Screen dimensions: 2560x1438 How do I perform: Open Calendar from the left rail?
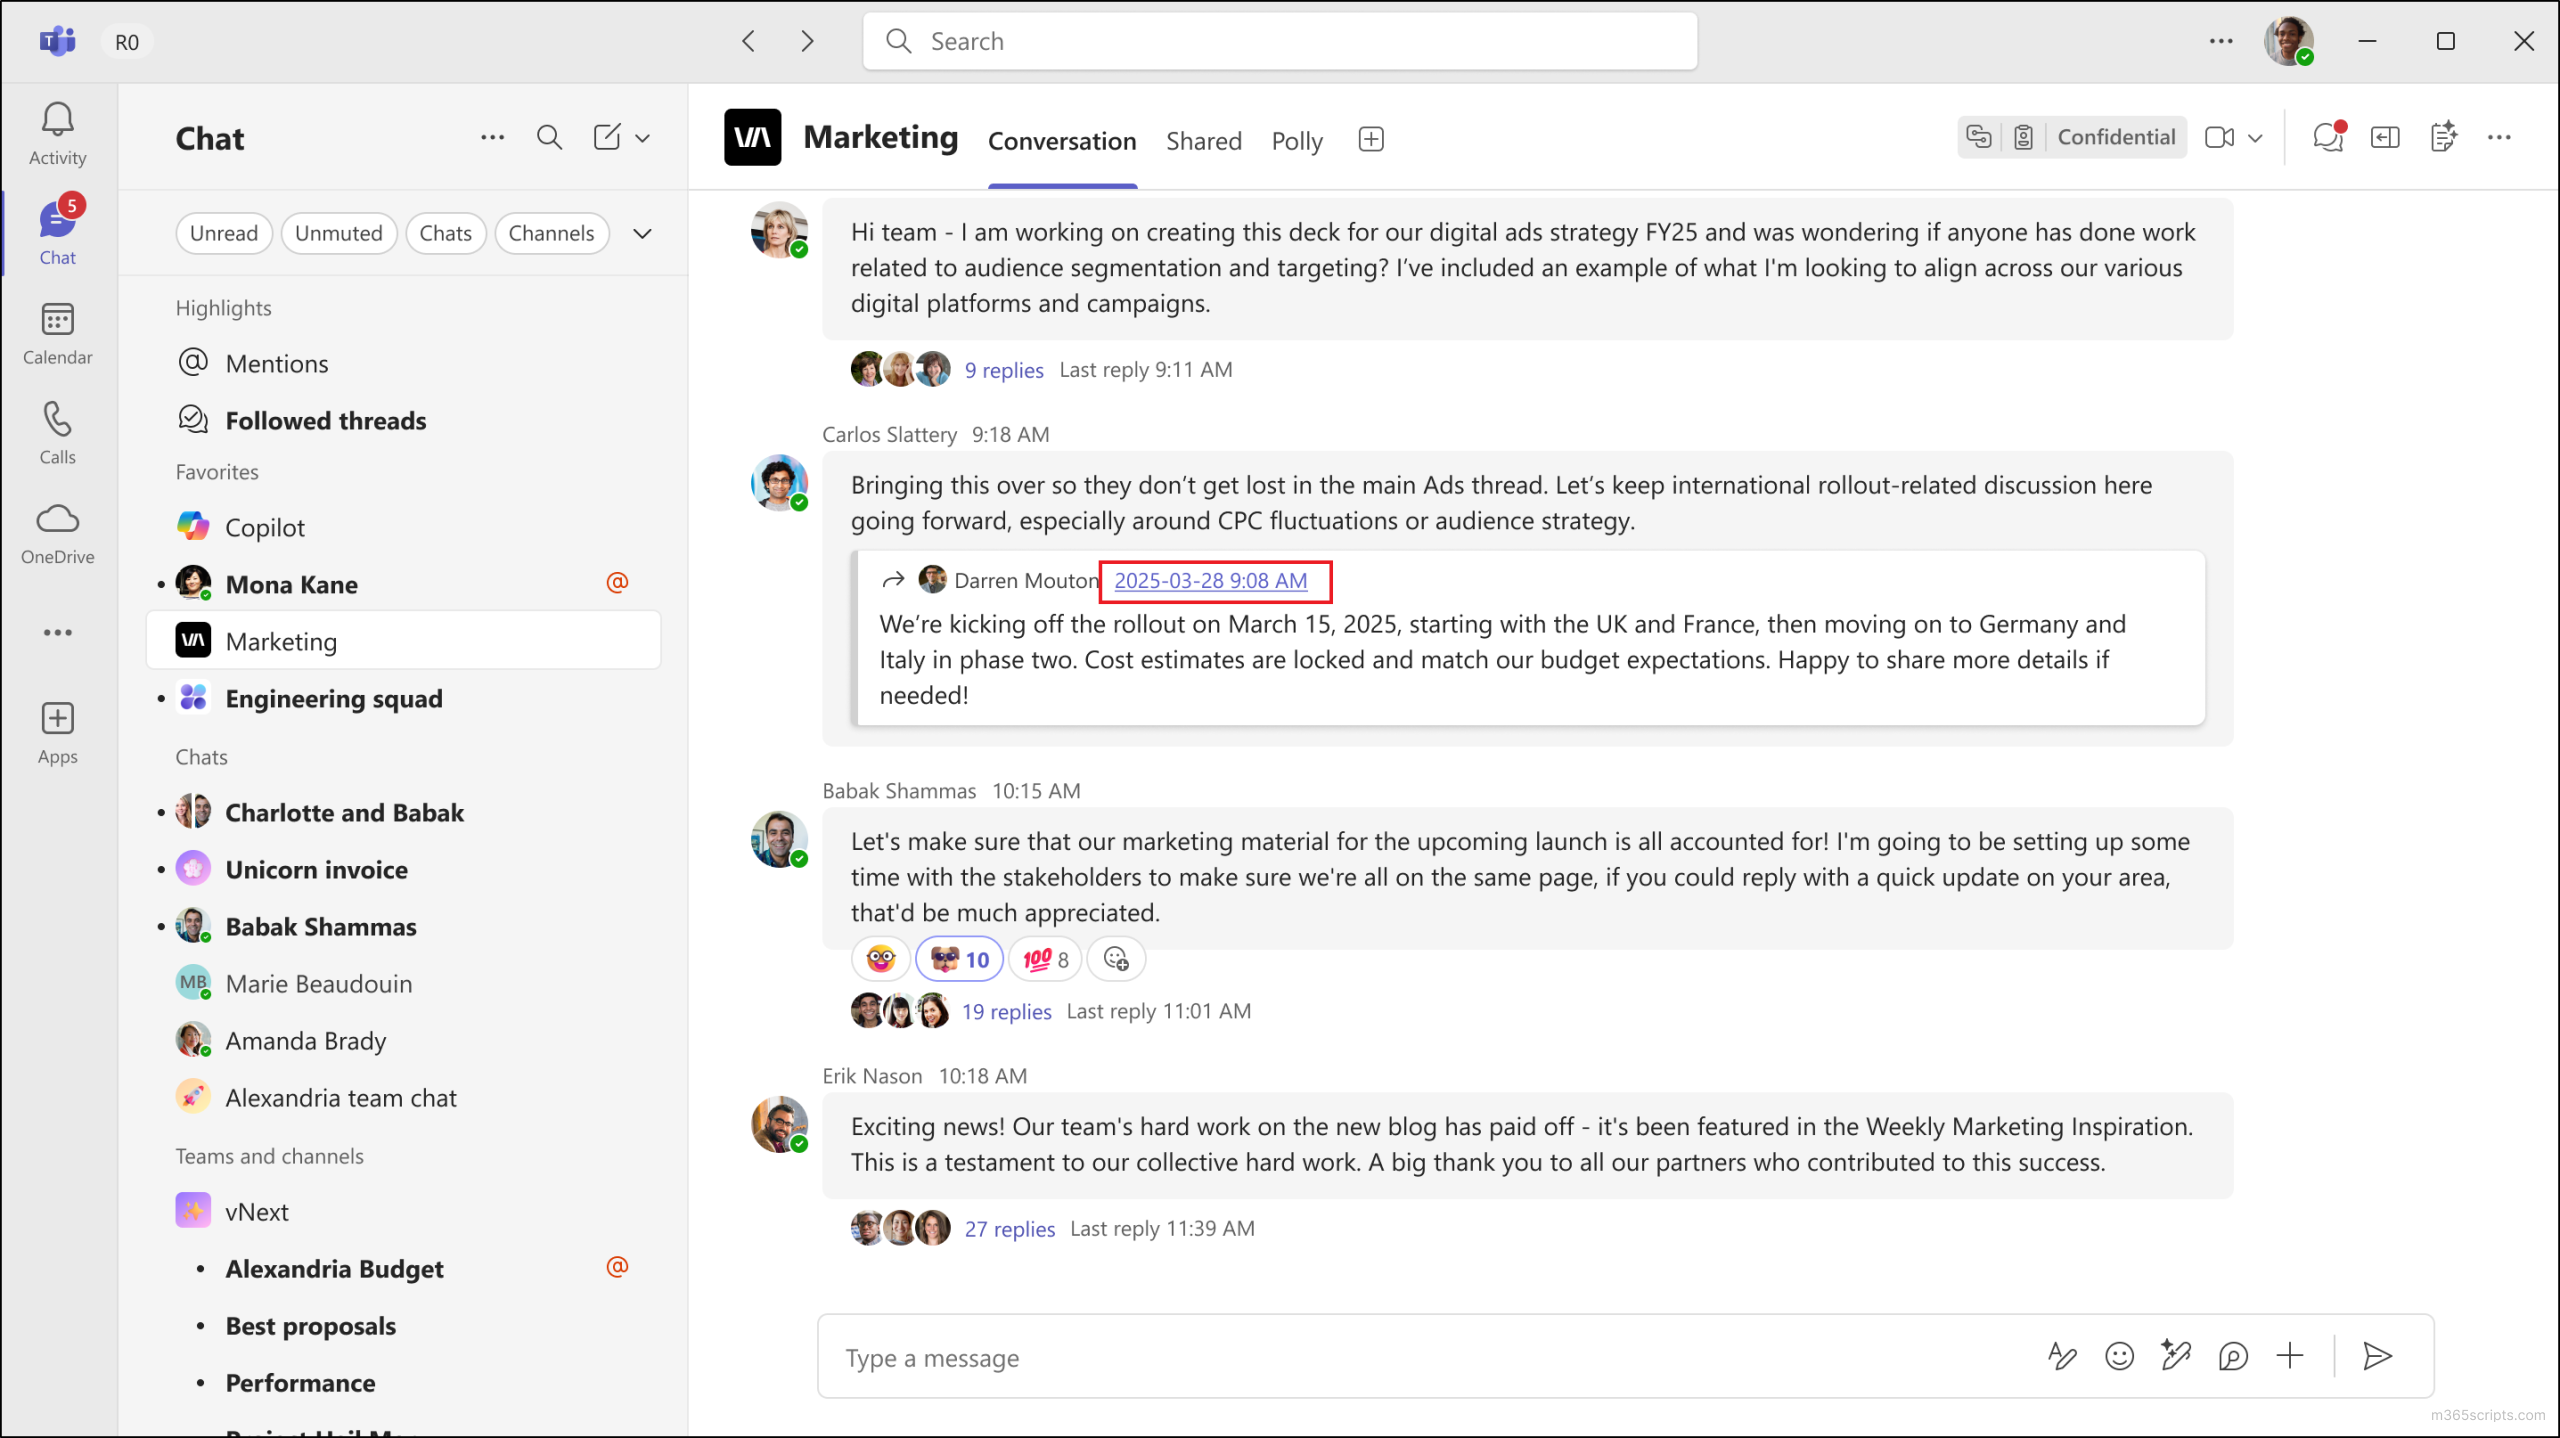57,333
